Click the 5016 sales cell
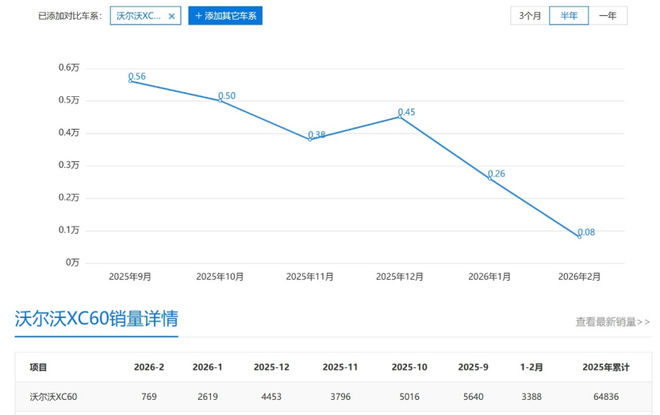This screenshot has height=415, width=660. [x=409, y=396]
